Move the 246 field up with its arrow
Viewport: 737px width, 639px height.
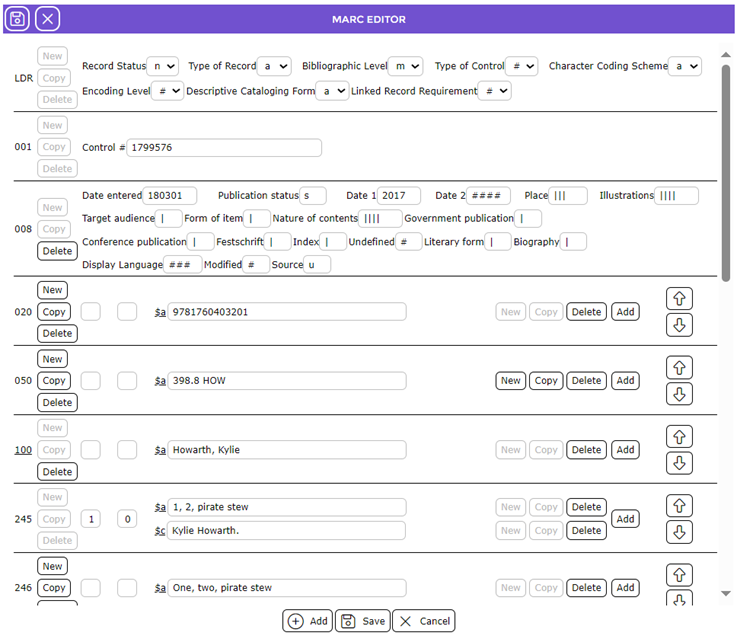point(679,575)
